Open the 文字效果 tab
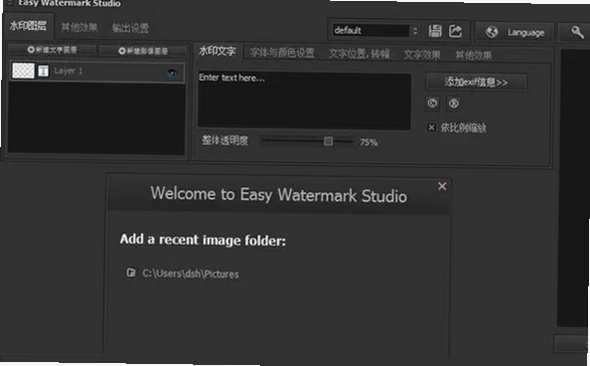The image size is (590, 366). [x=422, y=55]
